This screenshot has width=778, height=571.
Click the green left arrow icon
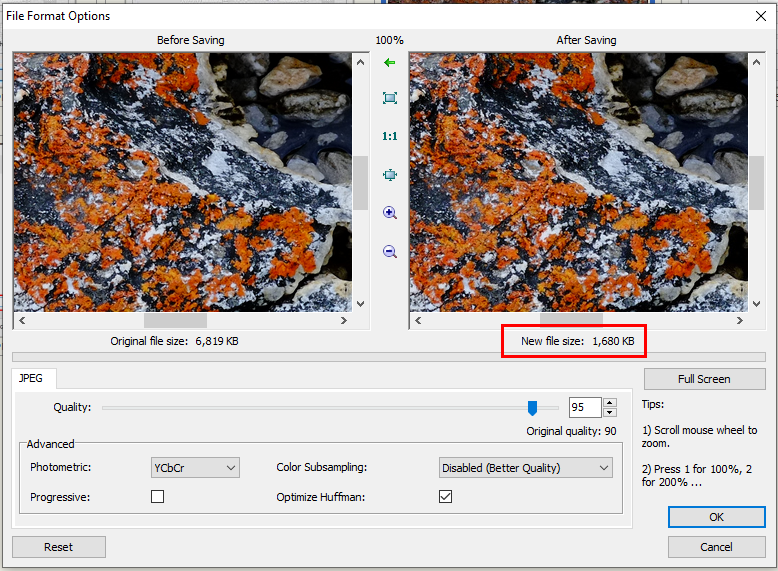click(x=389, y=63)
